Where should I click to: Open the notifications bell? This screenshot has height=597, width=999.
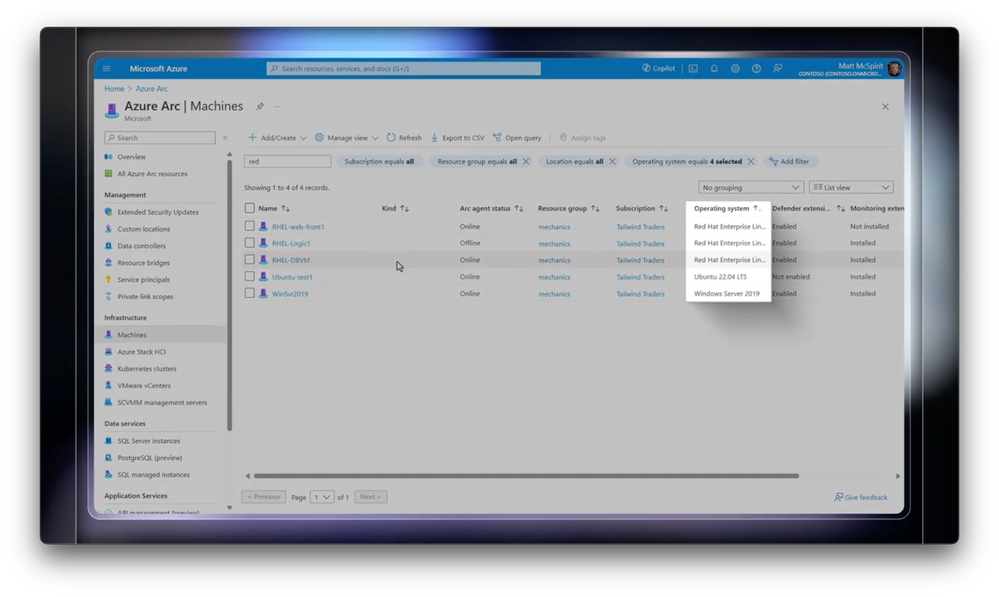(x=714, y=68)
